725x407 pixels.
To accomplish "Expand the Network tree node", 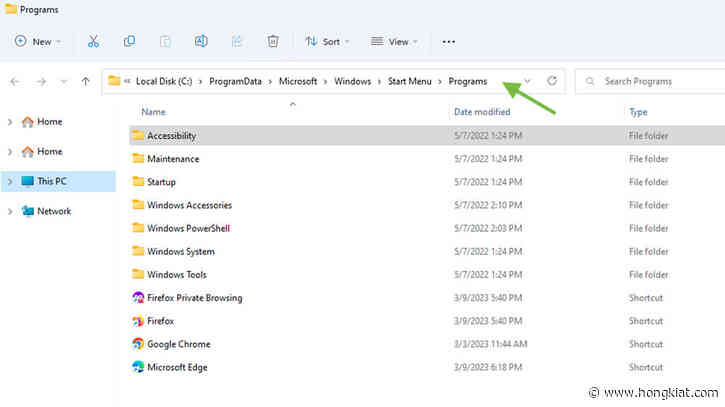I will (x=10, y=212).
